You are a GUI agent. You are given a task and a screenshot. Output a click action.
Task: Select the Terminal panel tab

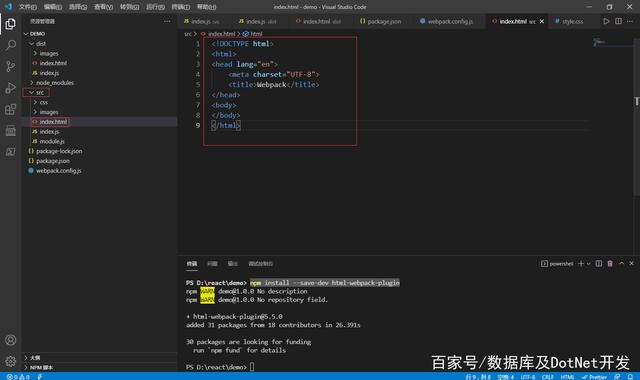pyautogui.click(x=192, y=264)
